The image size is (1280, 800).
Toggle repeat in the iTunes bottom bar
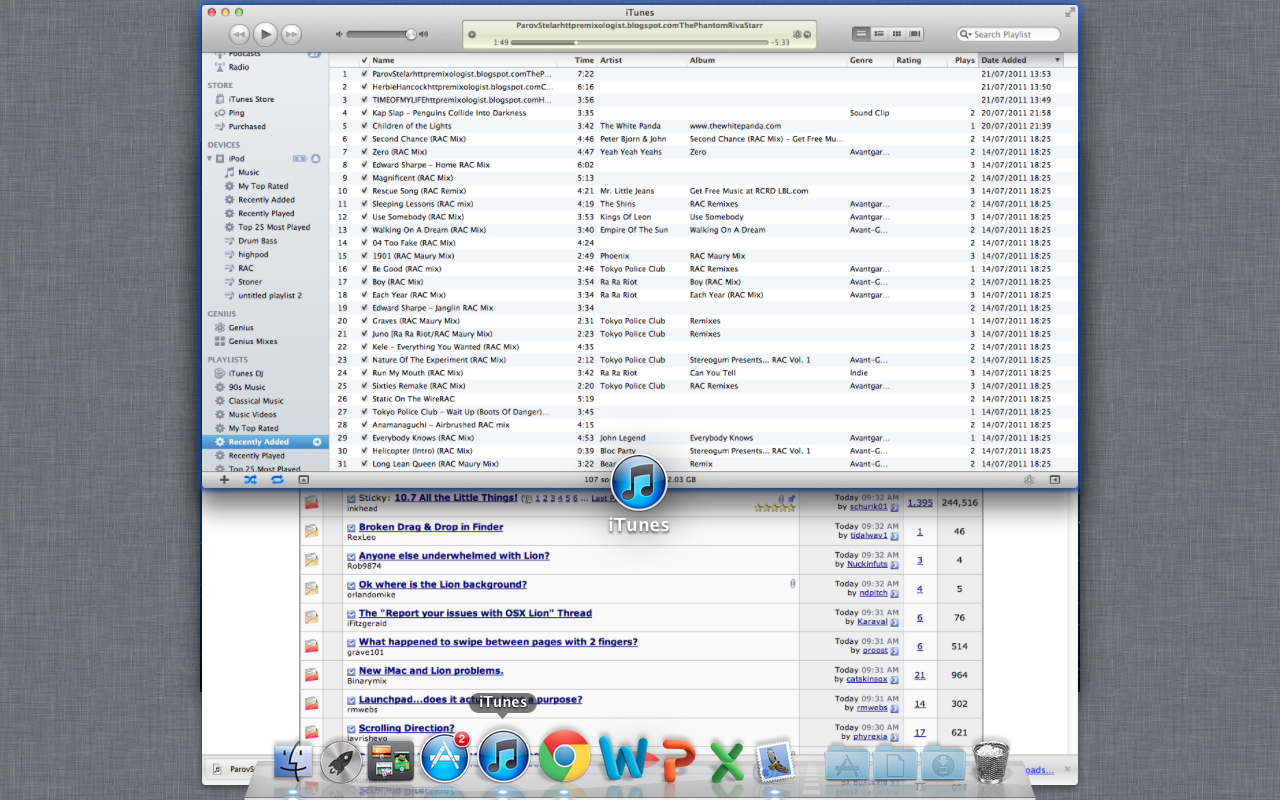[277, 479]
